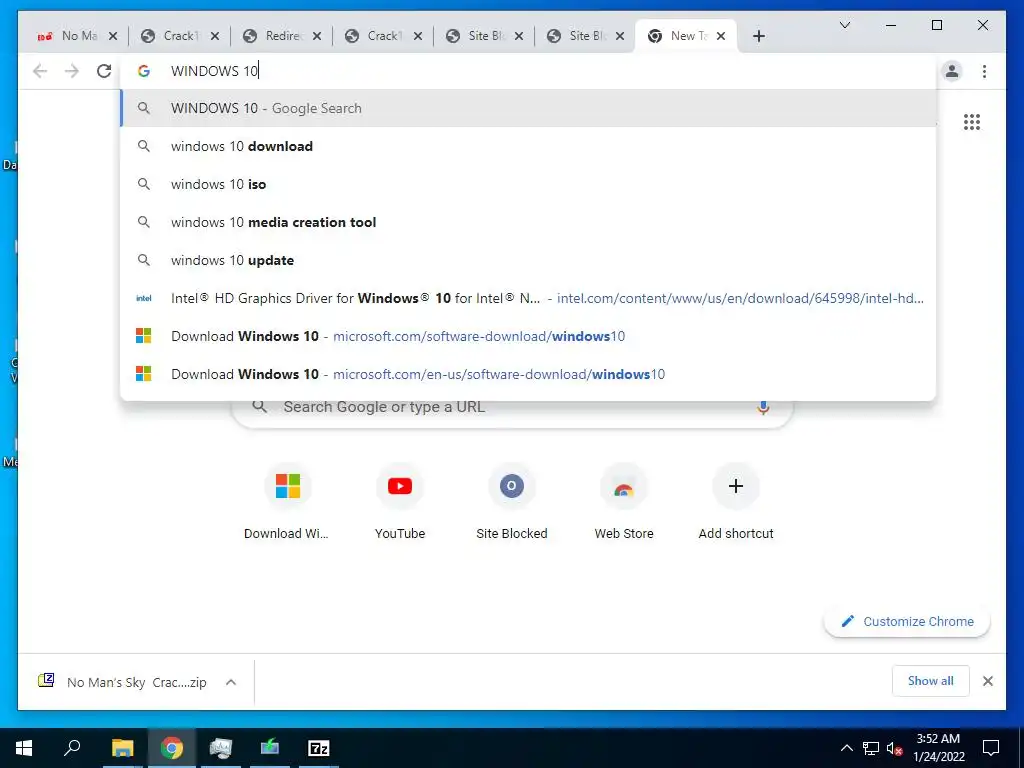The height and width of the screenshot is (768, 1024).
Task: Open a new tab with the plus button
Action: [758, 36]
